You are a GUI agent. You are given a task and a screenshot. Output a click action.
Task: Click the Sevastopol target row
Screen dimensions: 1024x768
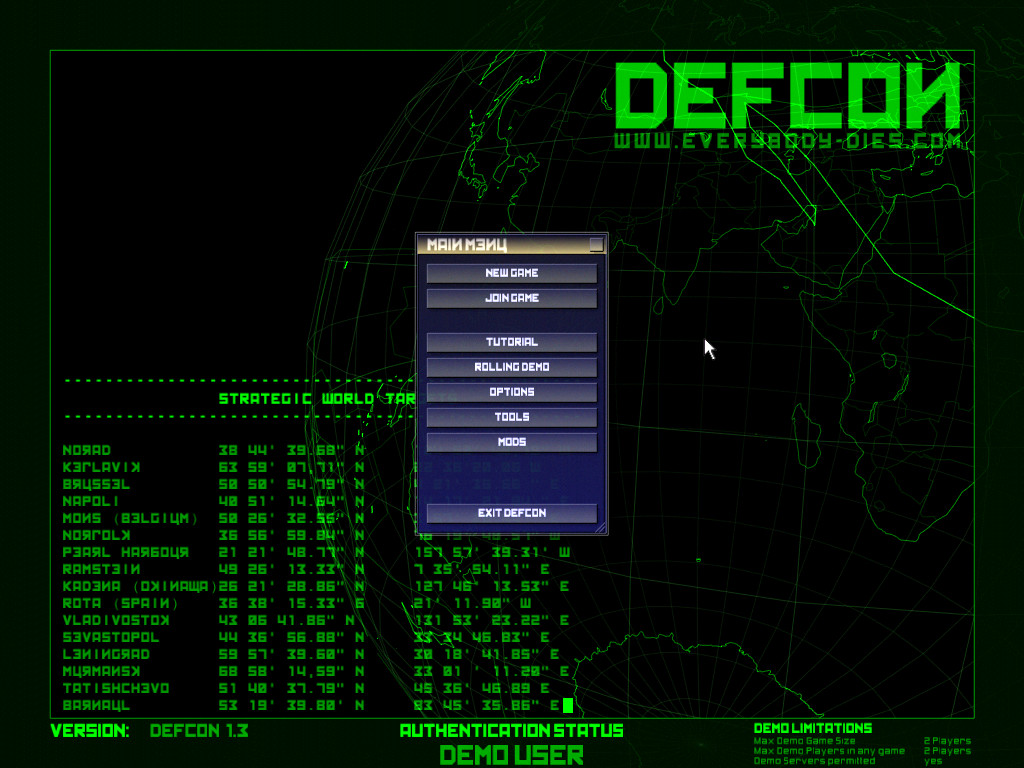[x=306, y=637]
